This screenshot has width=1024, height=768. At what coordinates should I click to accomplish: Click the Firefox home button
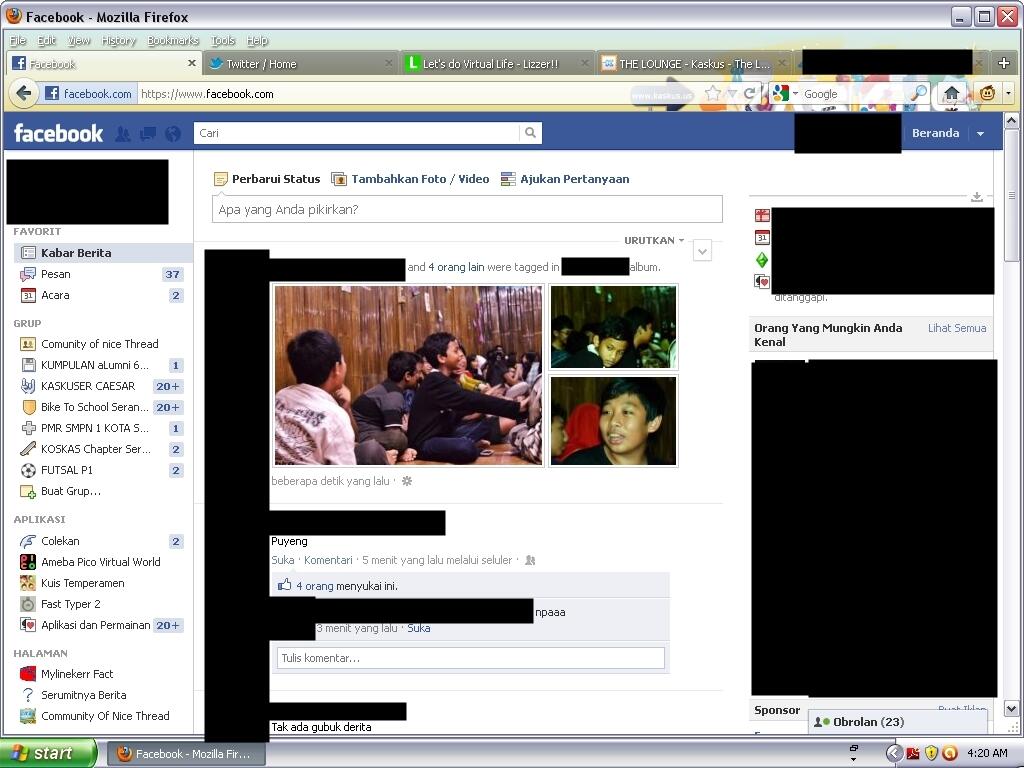952,93
